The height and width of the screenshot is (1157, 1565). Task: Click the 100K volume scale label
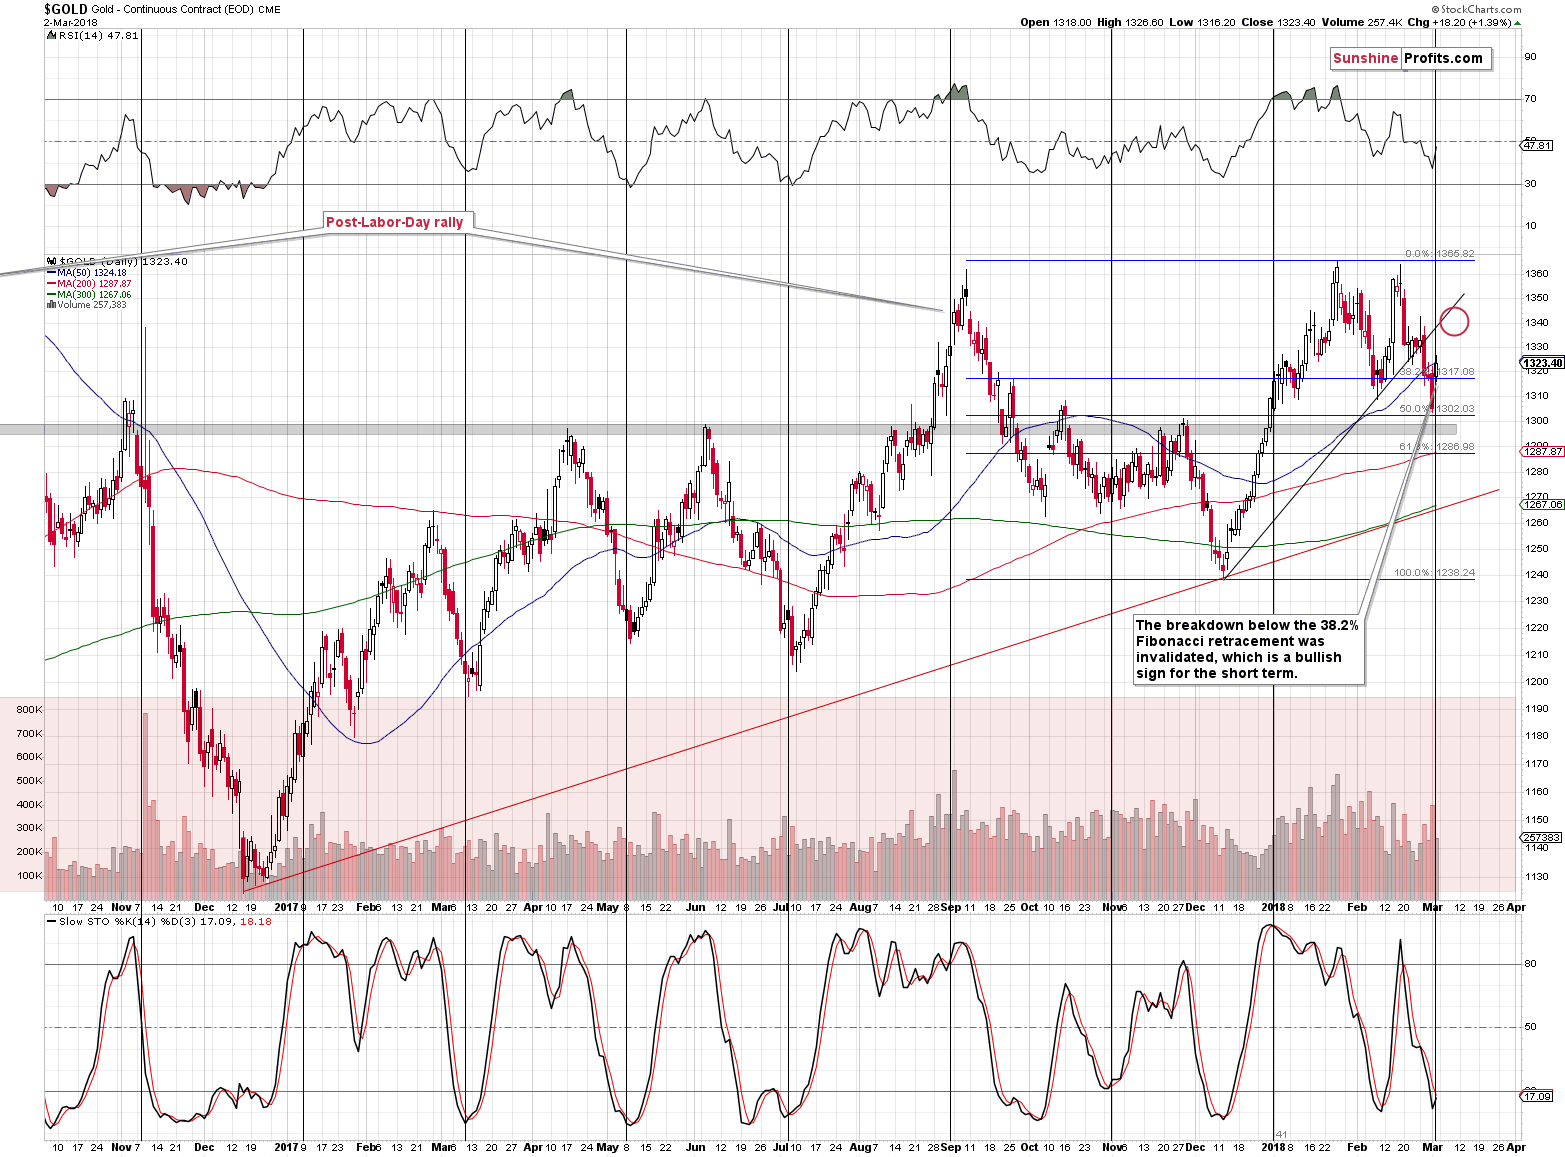[29, 875]
